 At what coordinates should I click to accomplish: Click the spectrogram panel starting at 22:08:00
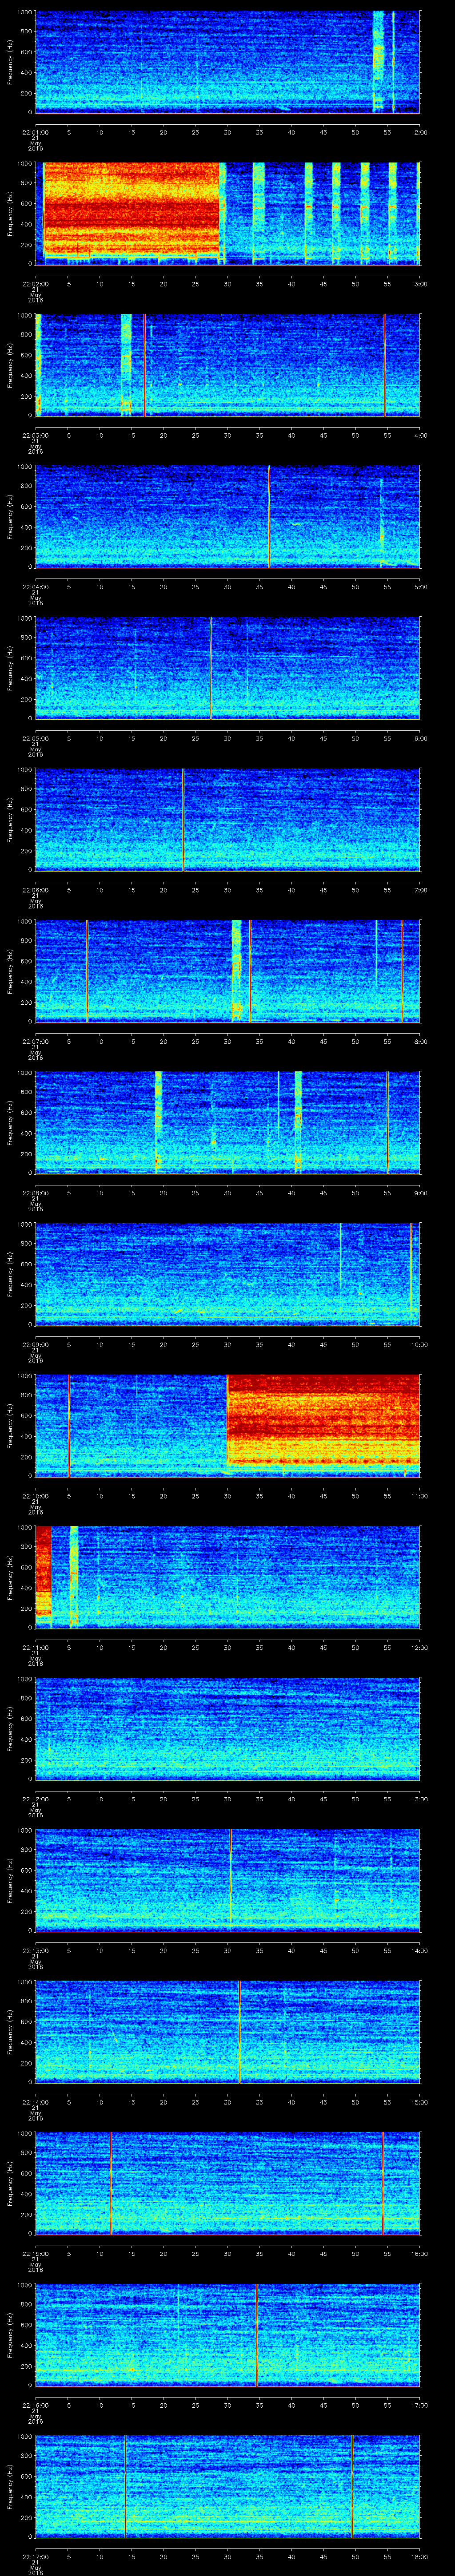[x=227, y=1122]
